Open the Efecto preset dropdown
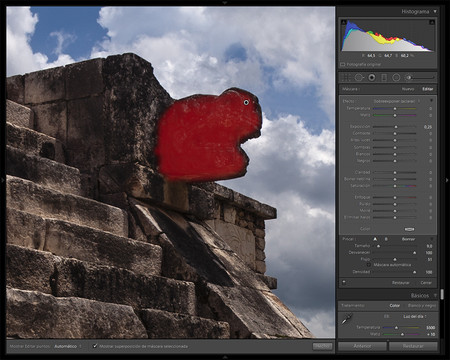The width and height of the screenshot is (450, 360). [396, 101]
